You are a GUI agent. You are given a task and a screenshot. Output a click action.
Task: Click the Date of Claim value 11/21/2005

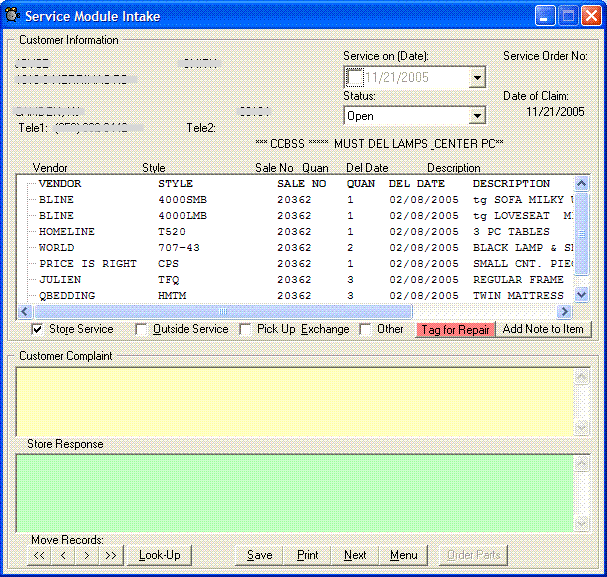click(x=555, y=112)
